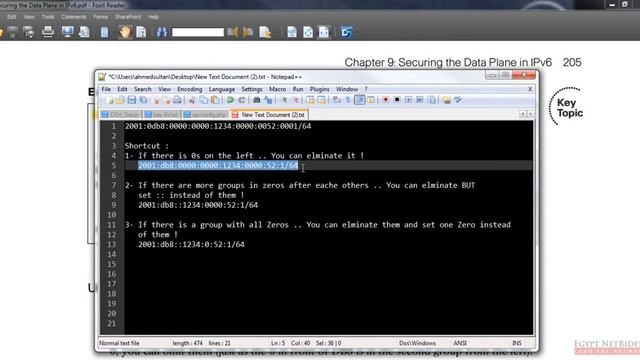Click the Redo arrow in Notepad++ toolbar
The width and height of the screenshot is (640, 360).
click(x=241, y=100)
